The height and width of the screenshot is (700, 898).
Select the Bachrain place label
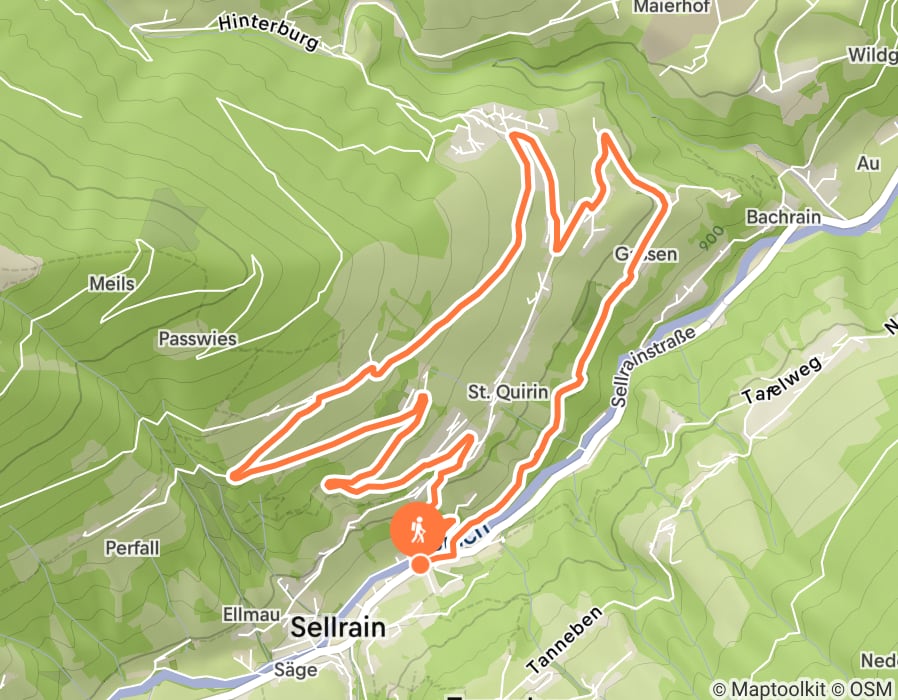coord(783,217)
